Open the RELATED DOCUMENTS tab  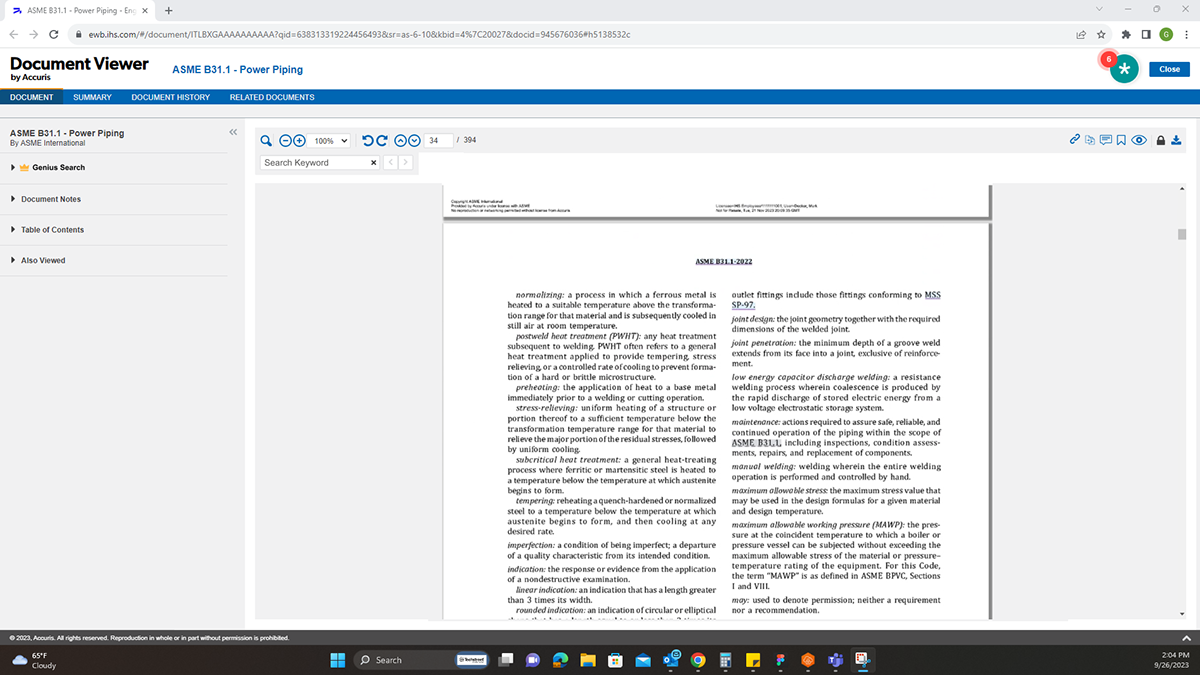click(272, 97)
